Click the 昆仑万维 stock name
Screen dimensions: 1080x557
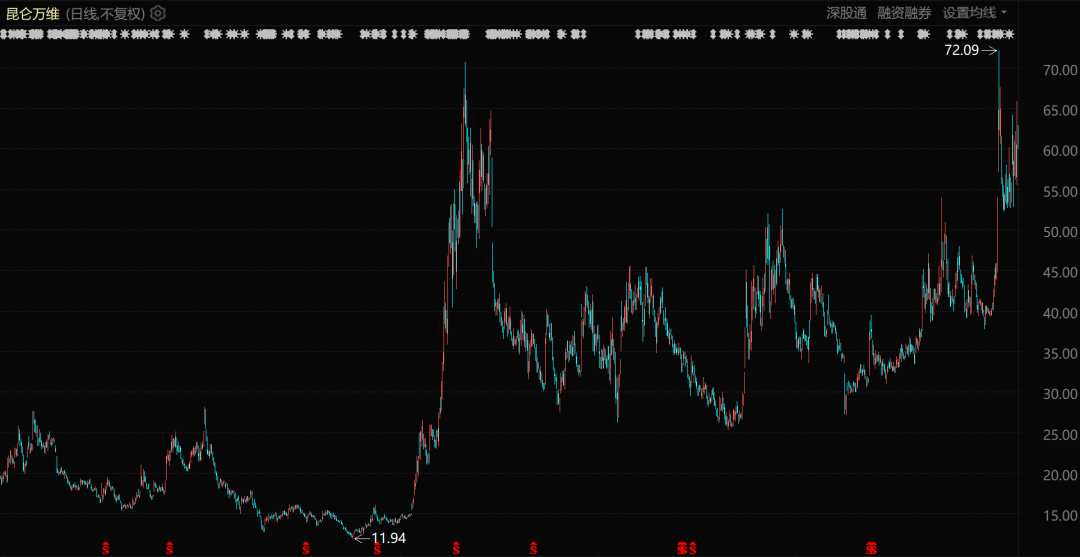click(32, 13)
